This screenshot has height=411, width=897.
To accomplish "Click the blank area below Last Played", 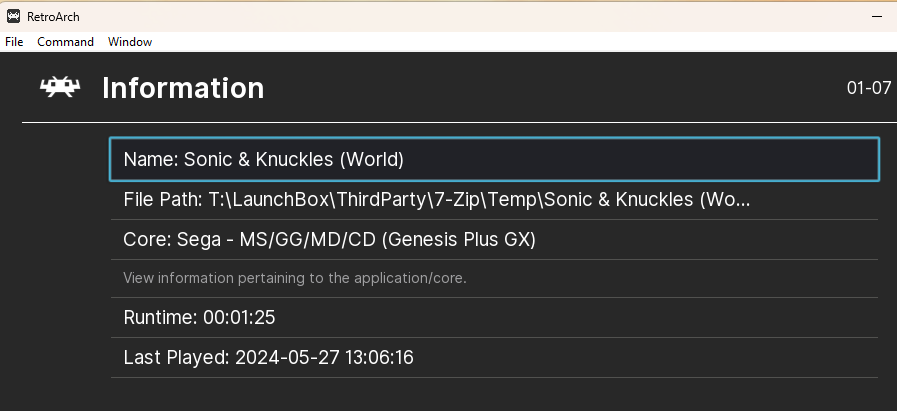I will pyautogui.click(x=494, y=395).
